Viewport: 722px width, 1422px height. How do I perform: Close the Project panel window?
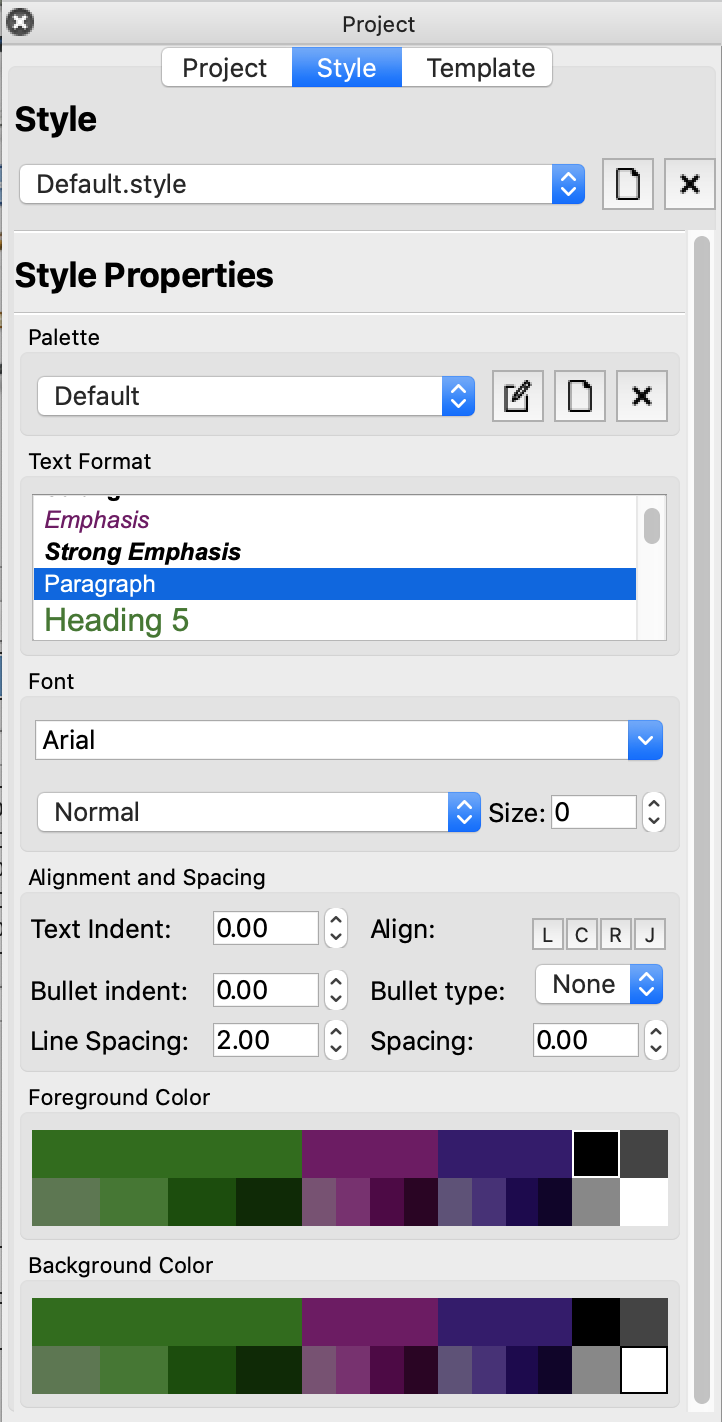[20, 21]
